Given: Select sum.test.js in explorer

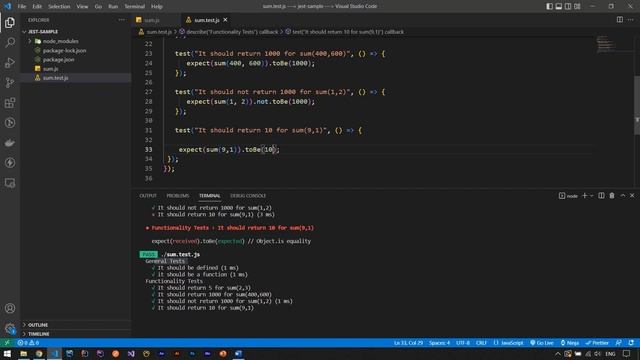Looking at the screenshot, I should (56, 78).
